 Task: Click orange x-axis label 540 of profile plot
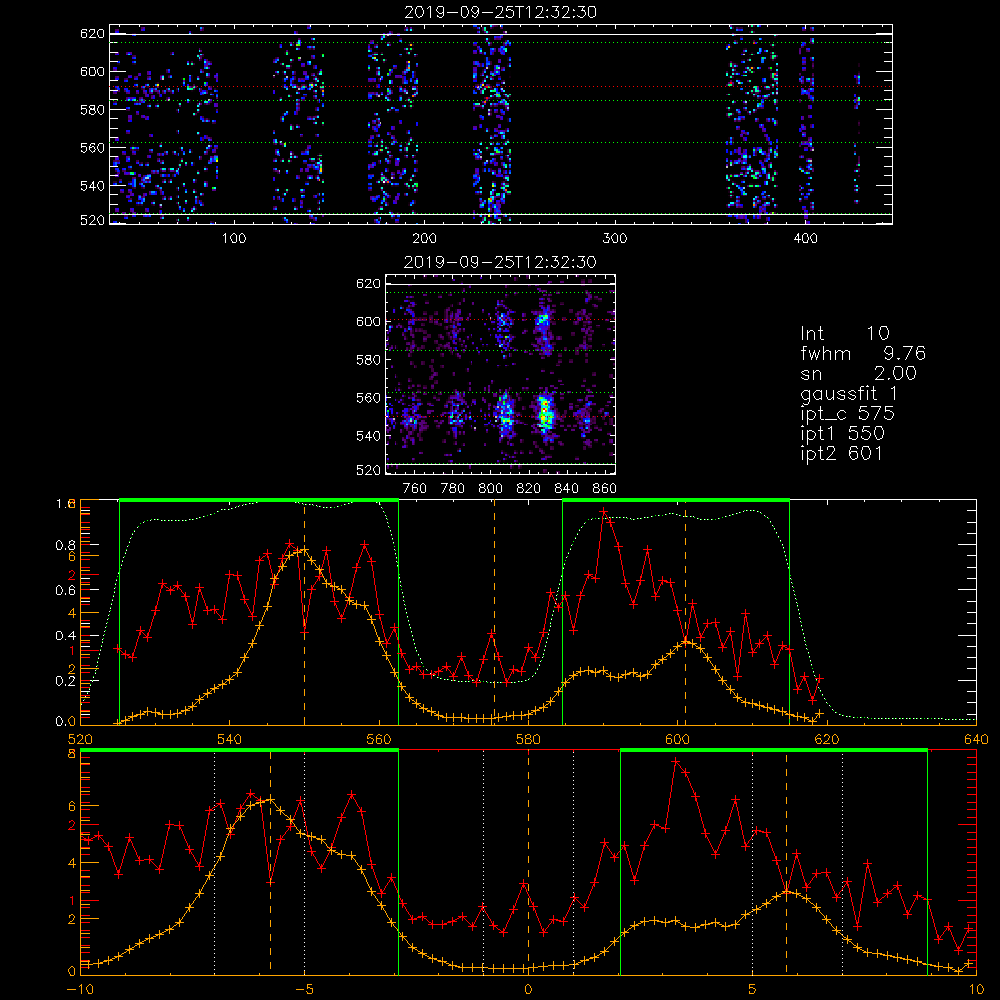click(230, 740)
